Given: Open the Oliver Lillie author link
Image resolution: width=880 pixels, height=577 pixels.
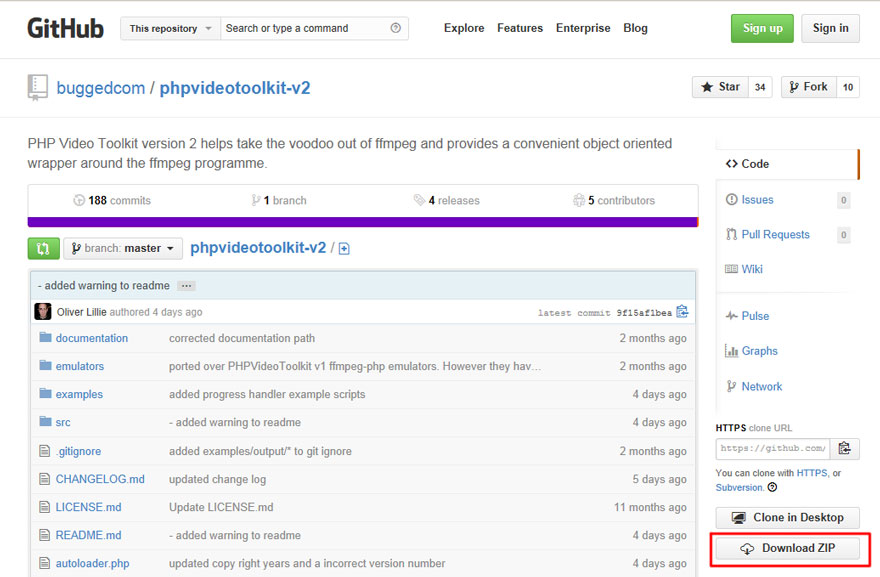Looking at the screenshot, I should click(x=81, y=312).
